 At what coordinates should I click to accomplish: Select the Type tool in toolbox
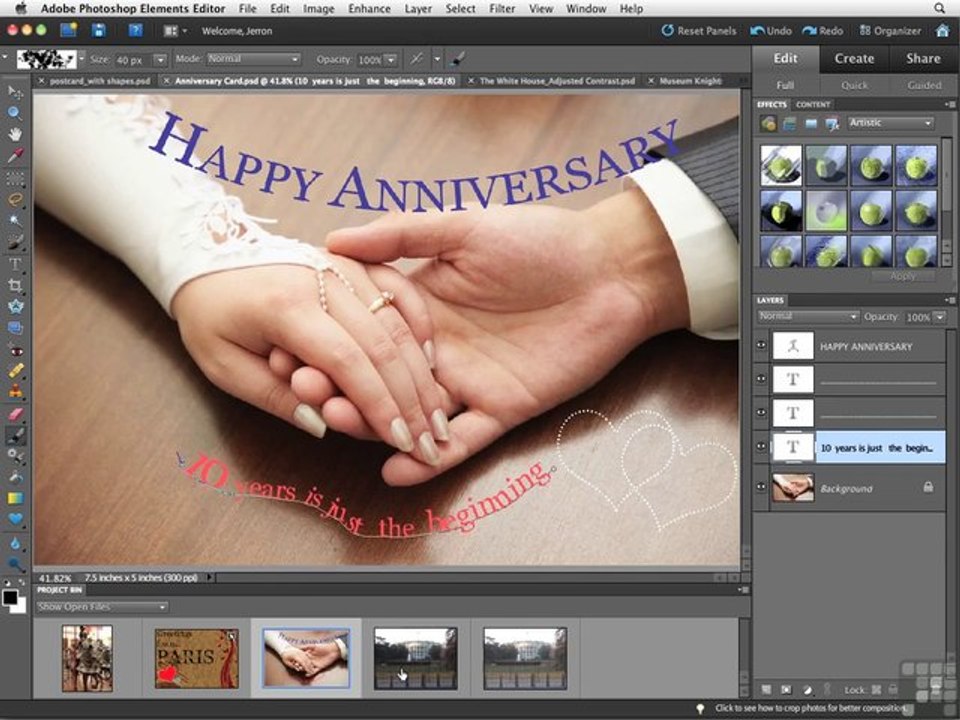15,264
